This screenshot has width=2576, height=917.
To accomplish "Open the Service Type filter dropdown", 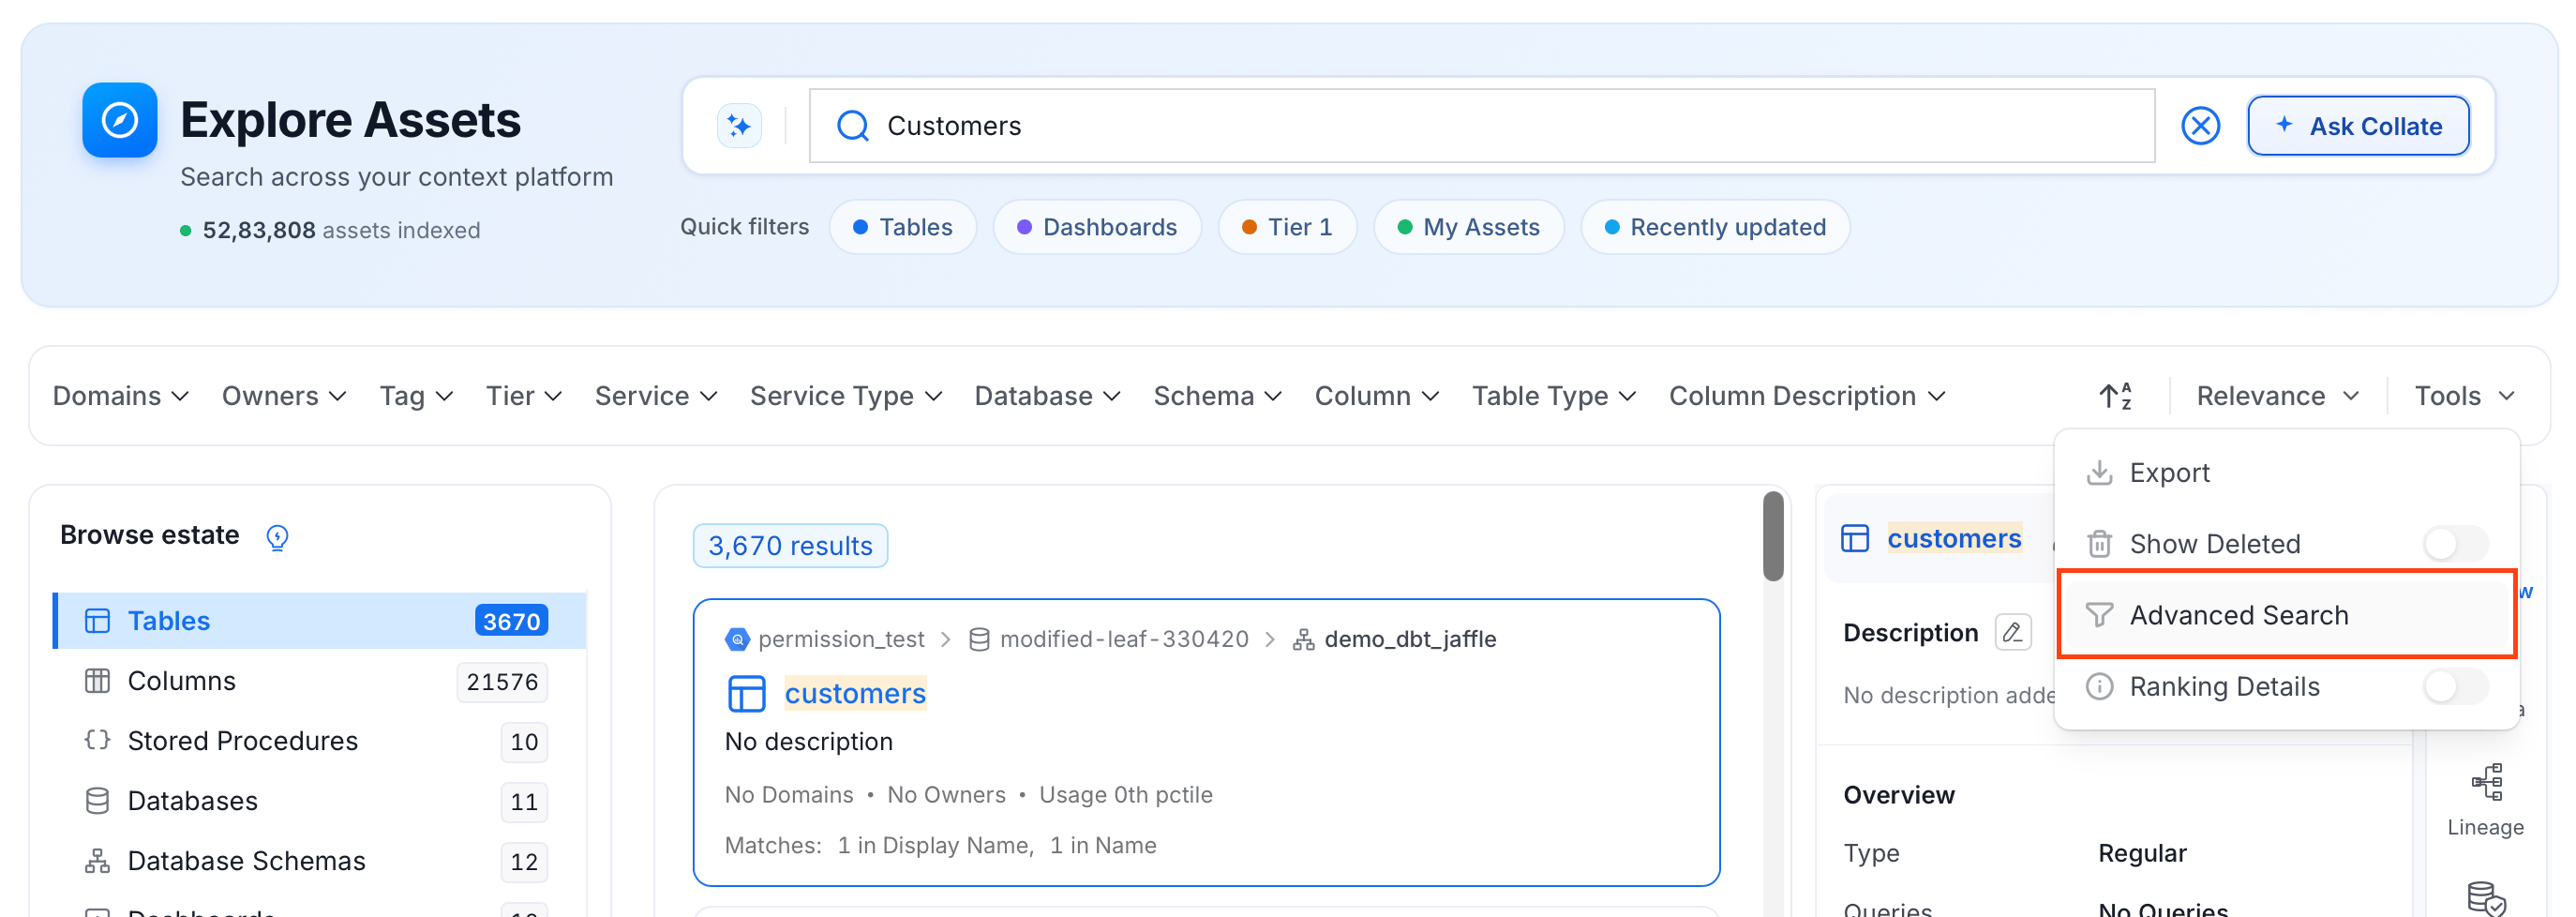I will click(846, 396).
